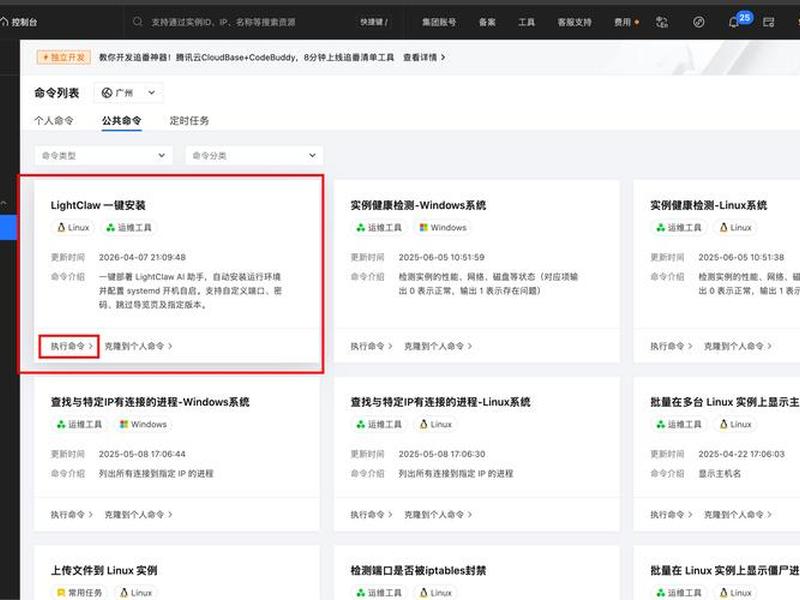Click Windows tag on 实例健康检测-Windows系统 card
The height and width of the screenshot is (600, 800).
pos(443,228)
